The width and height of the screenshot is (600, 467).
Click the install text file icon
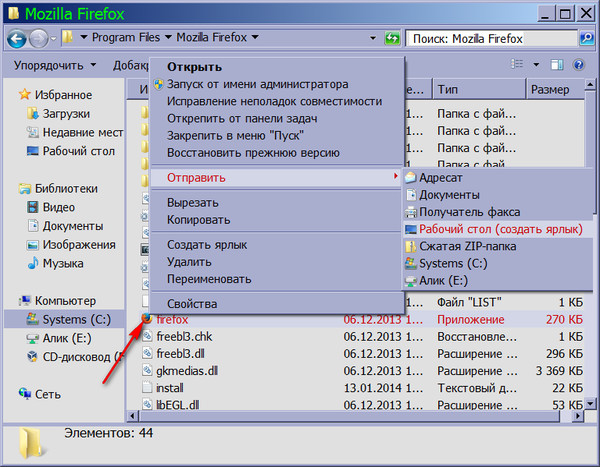pos(147,387)
